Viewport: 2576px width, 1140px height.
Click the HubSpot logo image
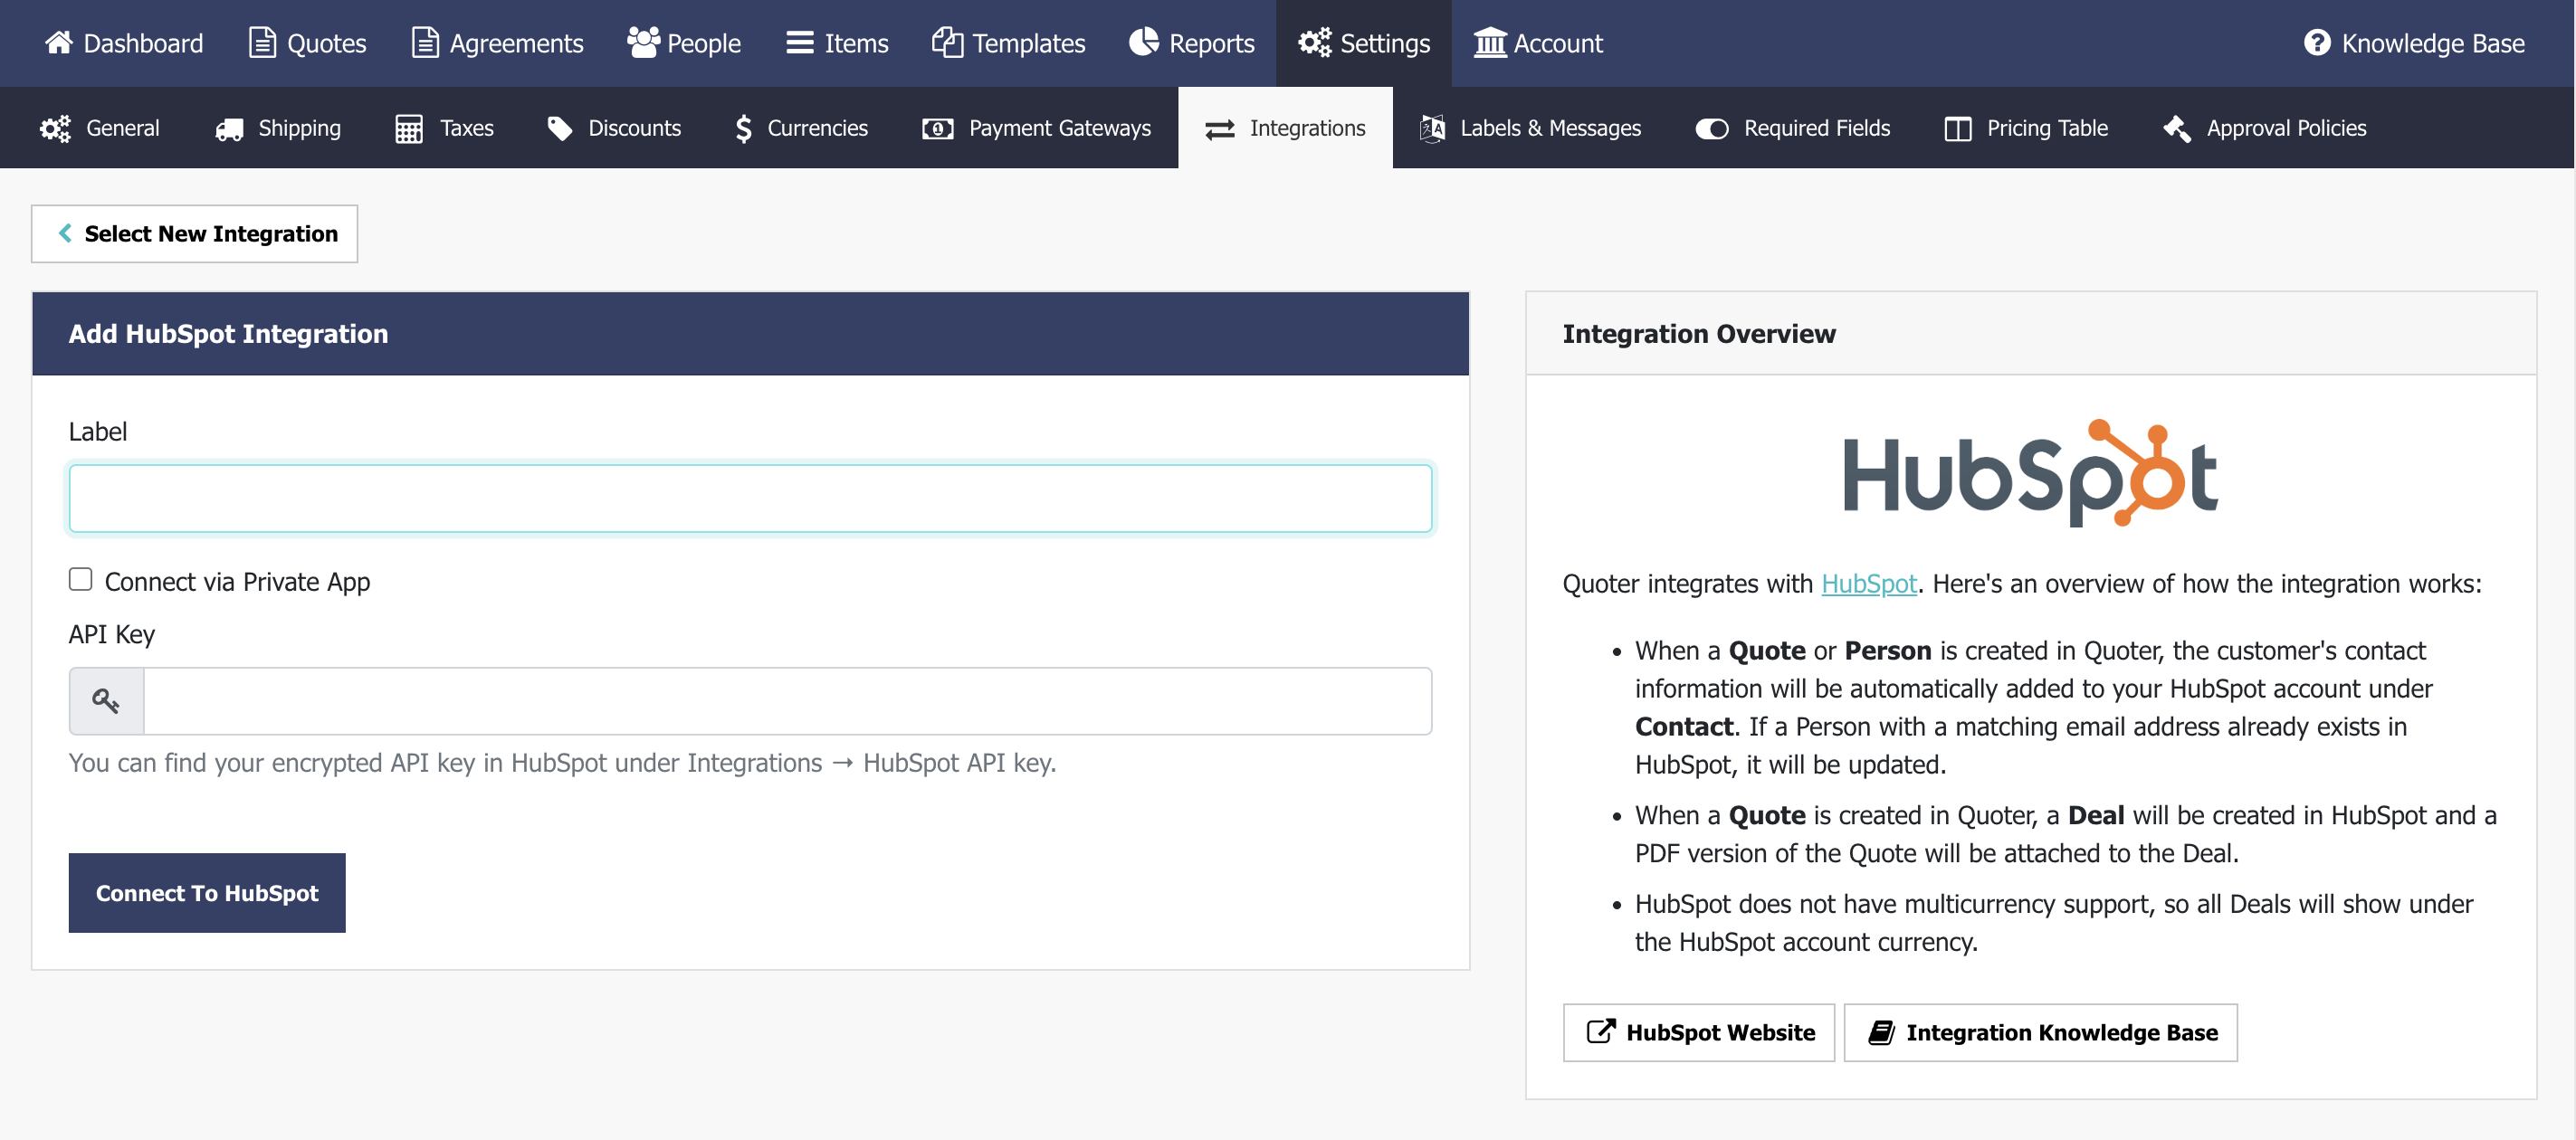[2030, 473]
